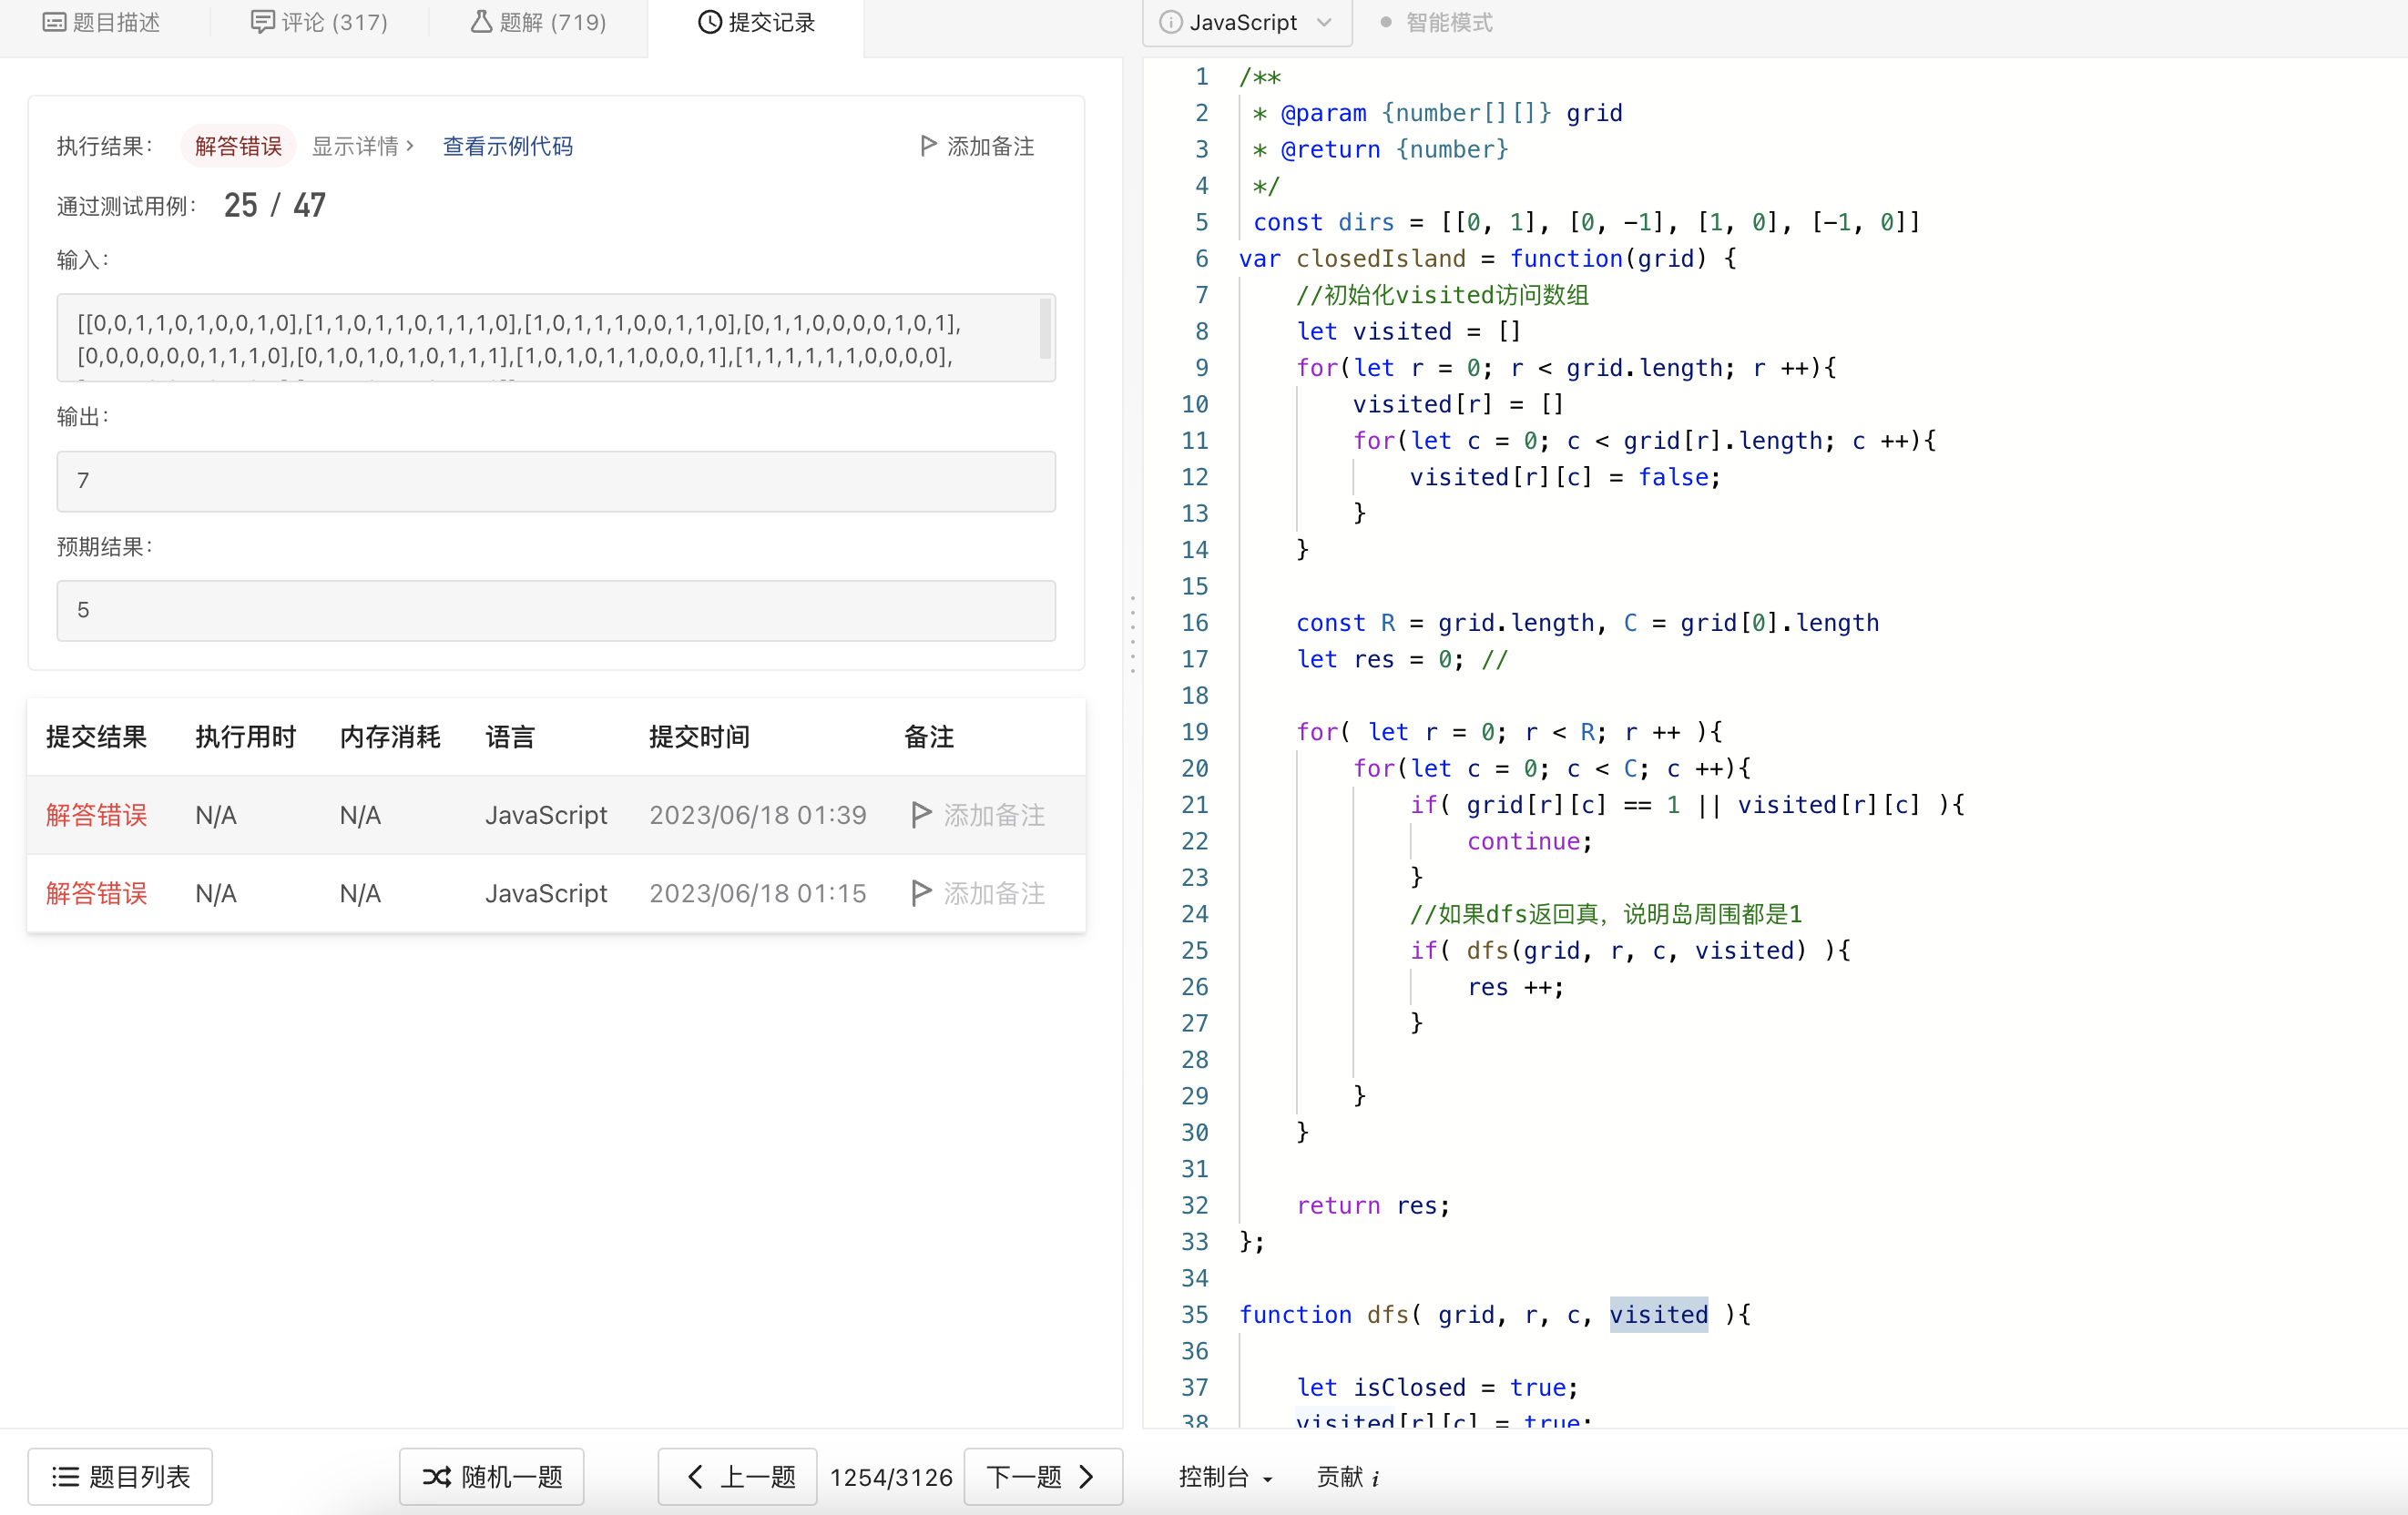The image size is (2408, 1515).
Task: Click the shuffle icon in 随机一题
Action: [436, 1477]
